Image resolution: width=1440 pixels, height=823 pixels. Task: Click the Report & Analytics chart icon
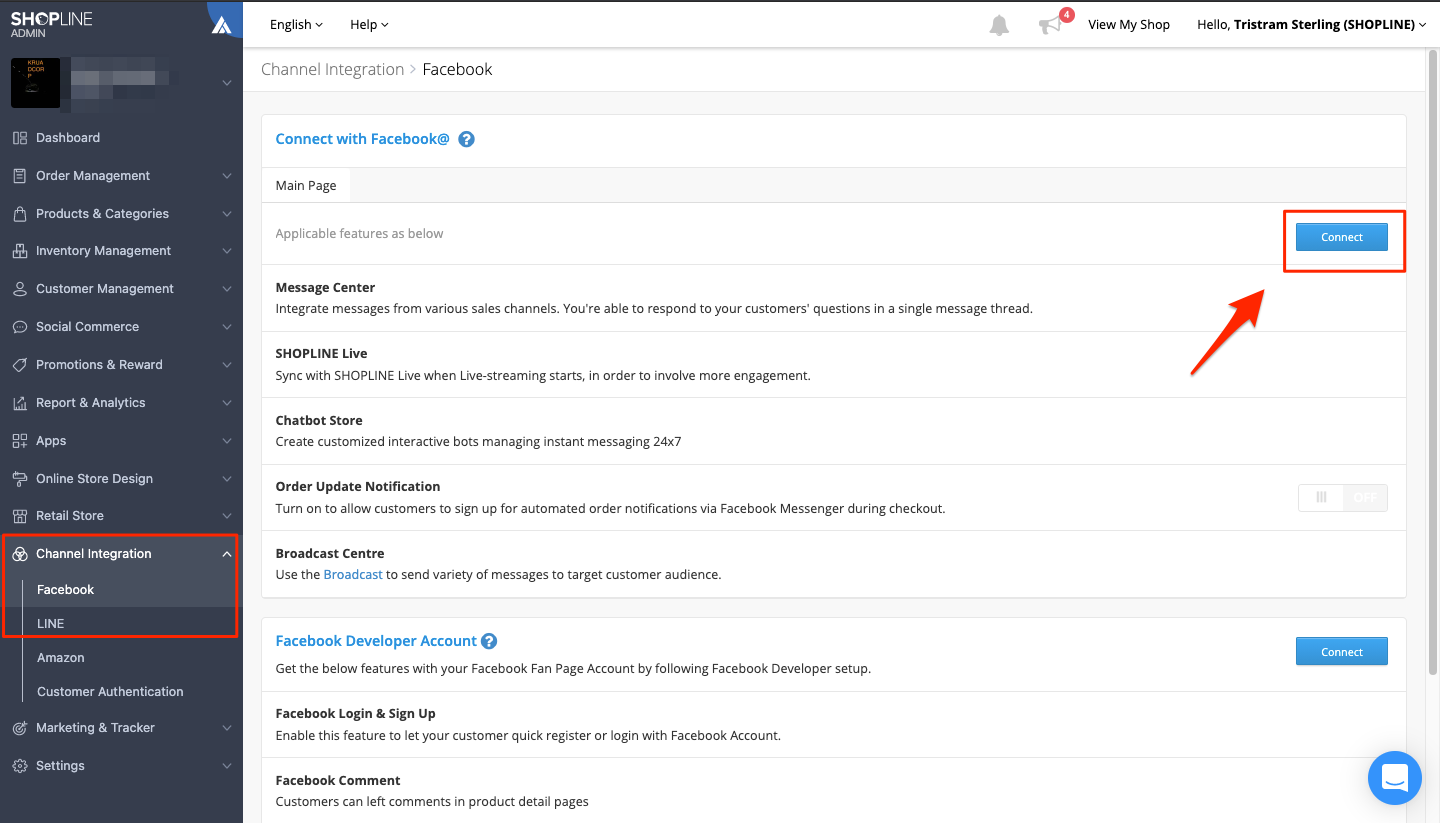(x=19, y=403)
